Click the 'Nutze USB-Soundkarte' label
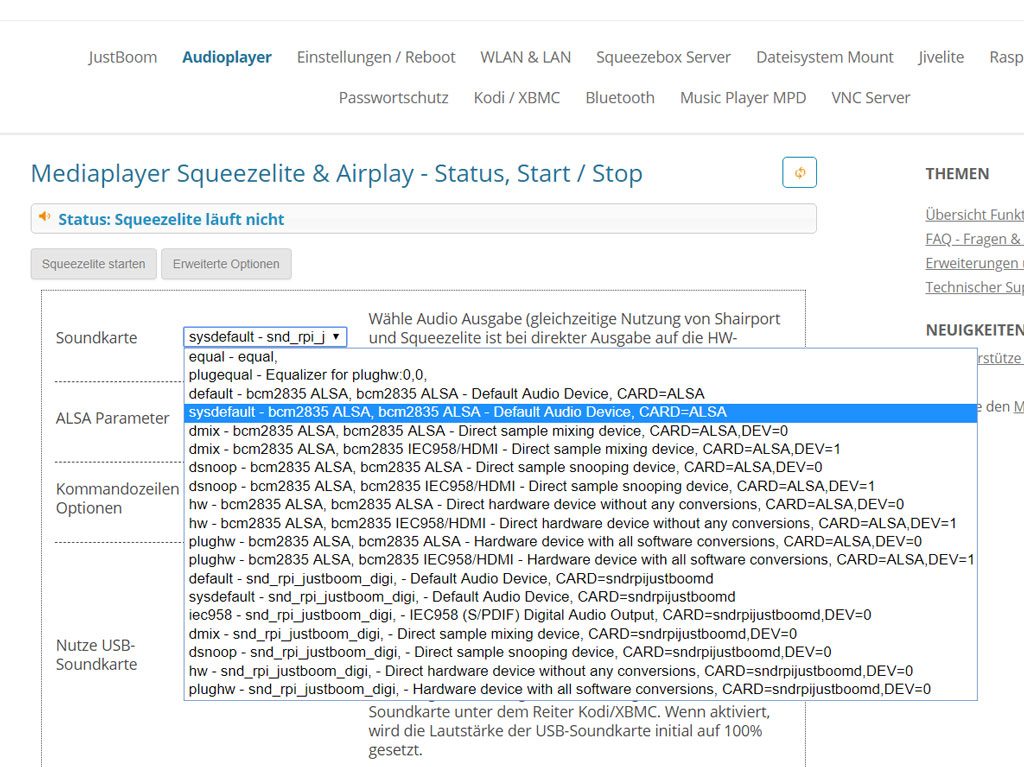 tap(97, 655)
